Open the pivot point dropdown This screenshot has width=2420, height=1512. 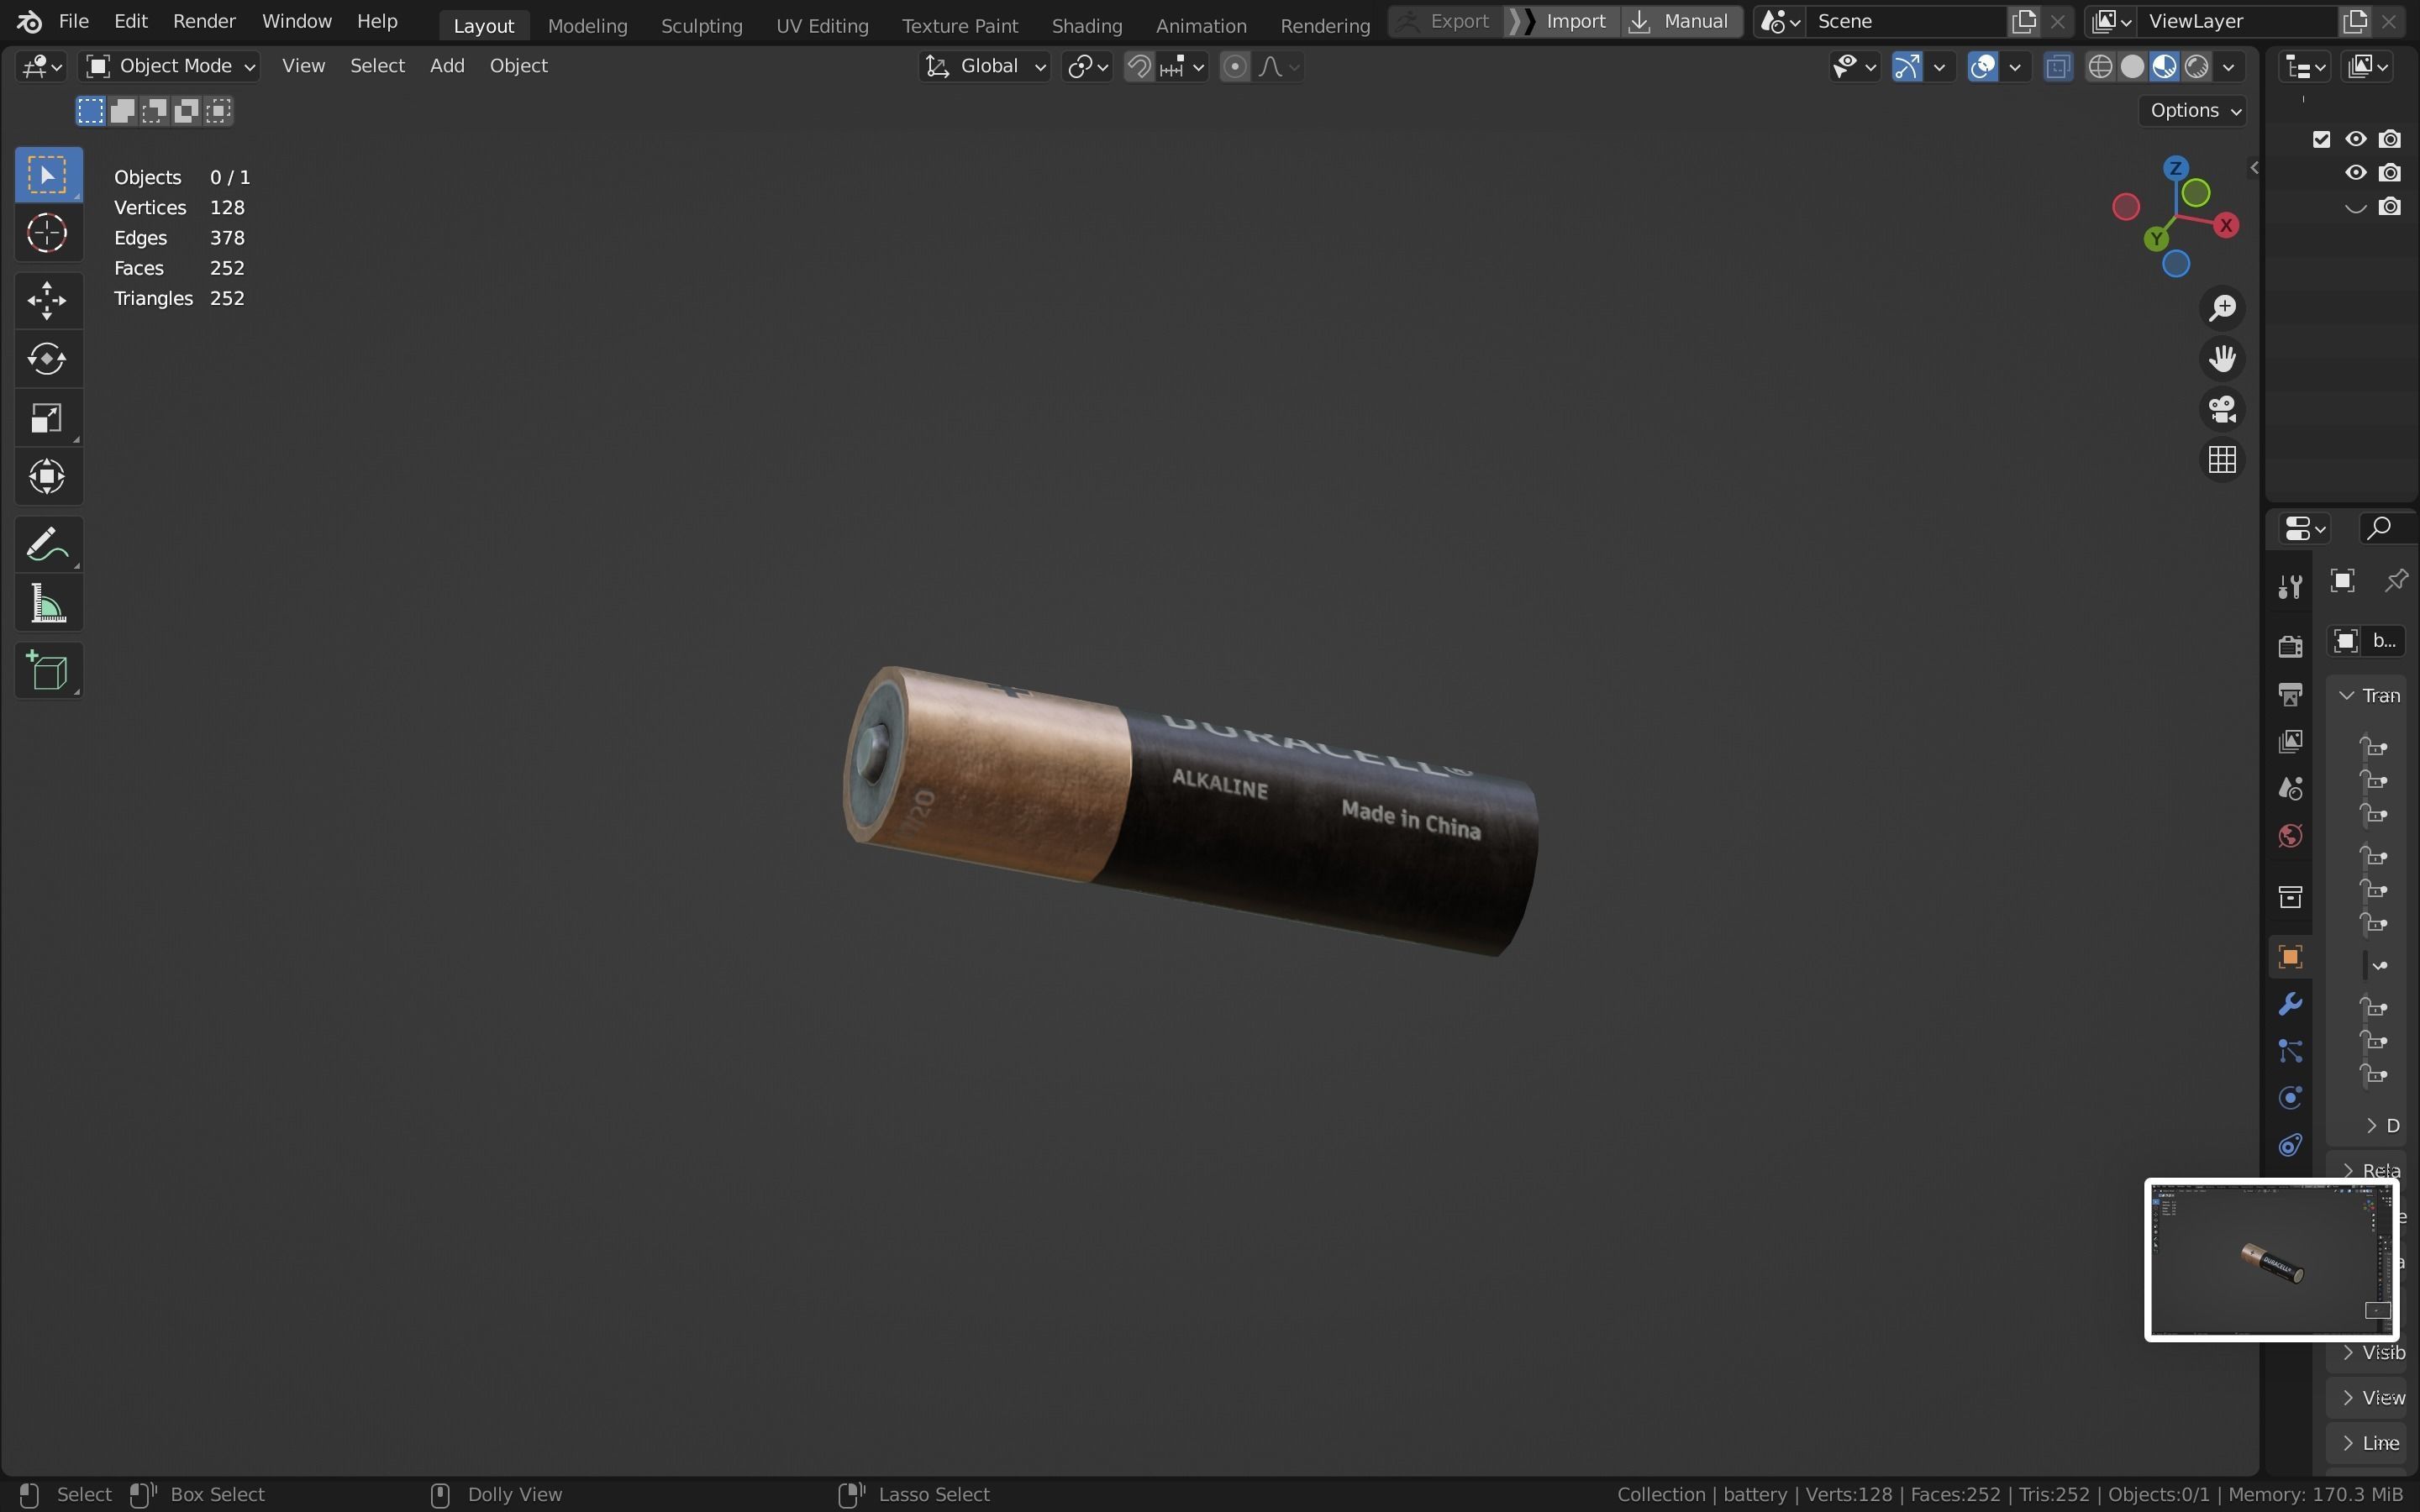tap(1088, 67)
